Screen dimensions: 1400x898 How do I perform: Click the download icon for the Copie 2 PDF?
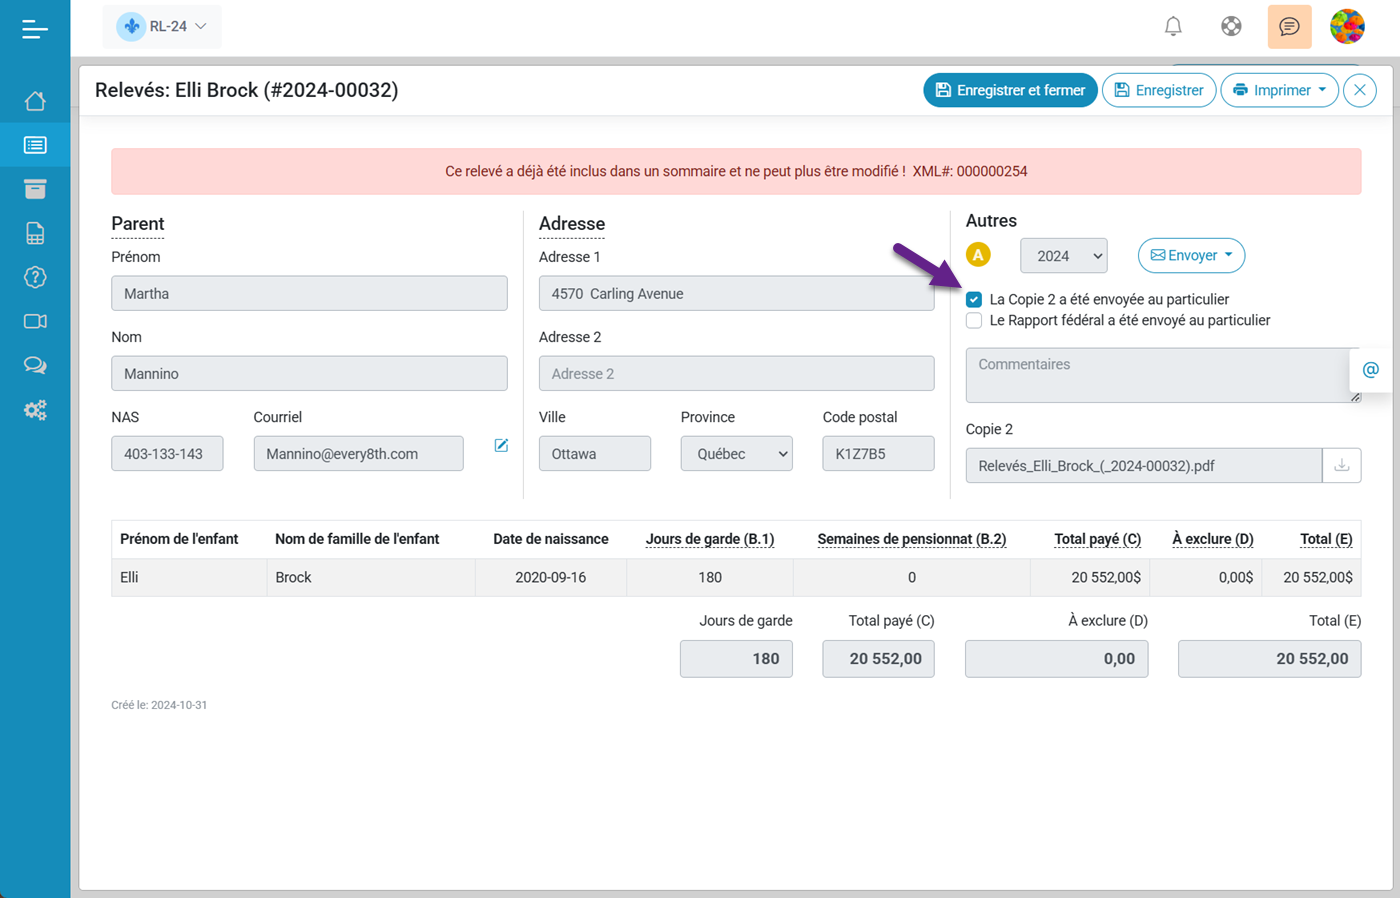click(1342, 465)
